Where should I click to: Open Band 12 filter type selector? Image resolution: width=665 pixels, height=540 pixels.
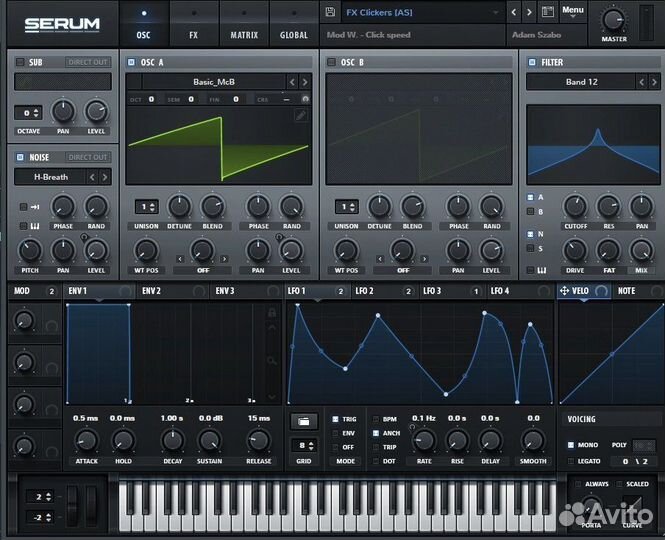581,82
